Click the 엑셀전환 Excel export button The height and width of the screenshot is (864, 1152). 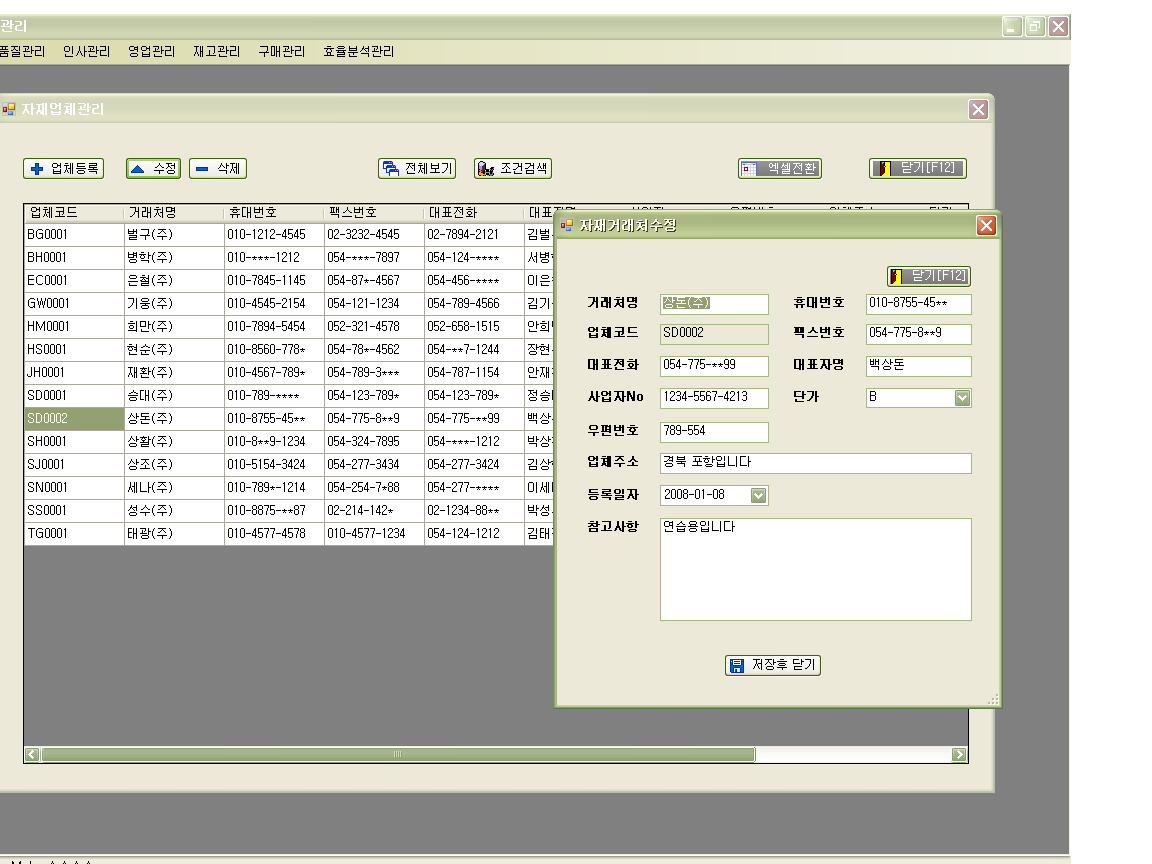click(x=780, y=168)
